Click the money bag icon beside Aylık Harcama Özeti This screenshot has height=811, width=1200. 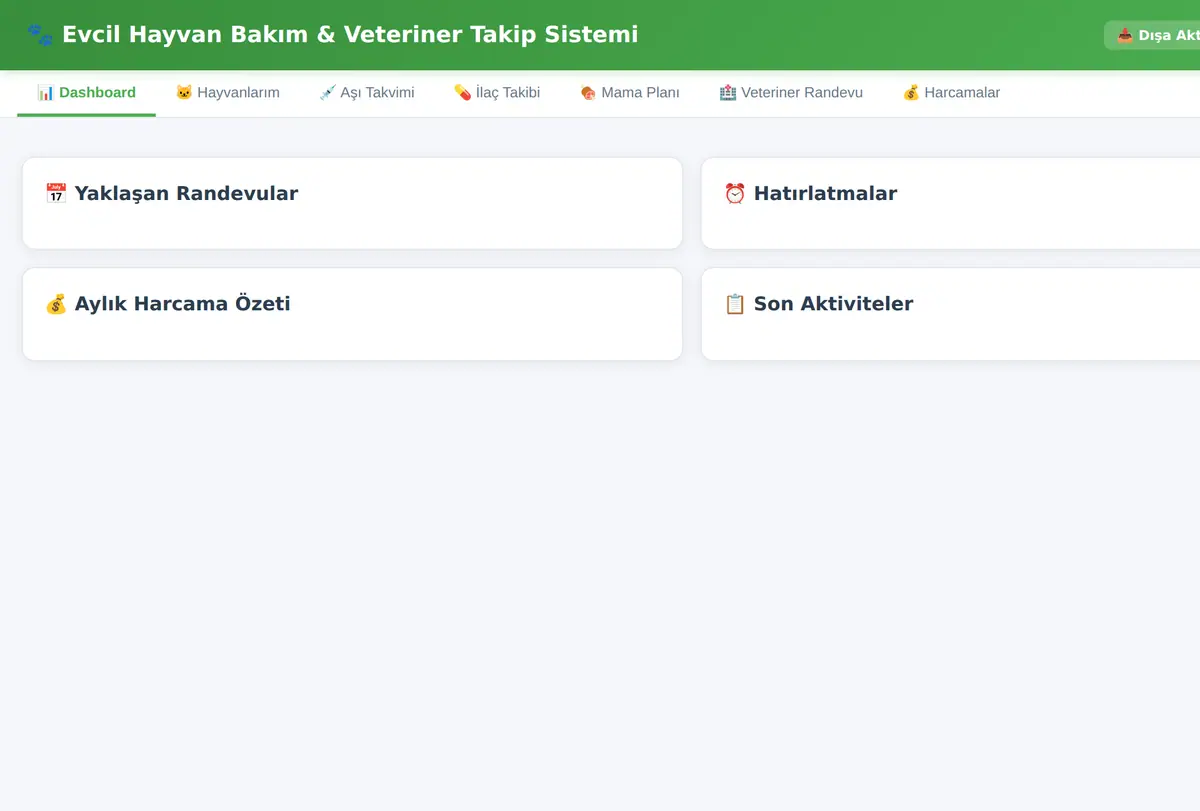coord(56,304)
